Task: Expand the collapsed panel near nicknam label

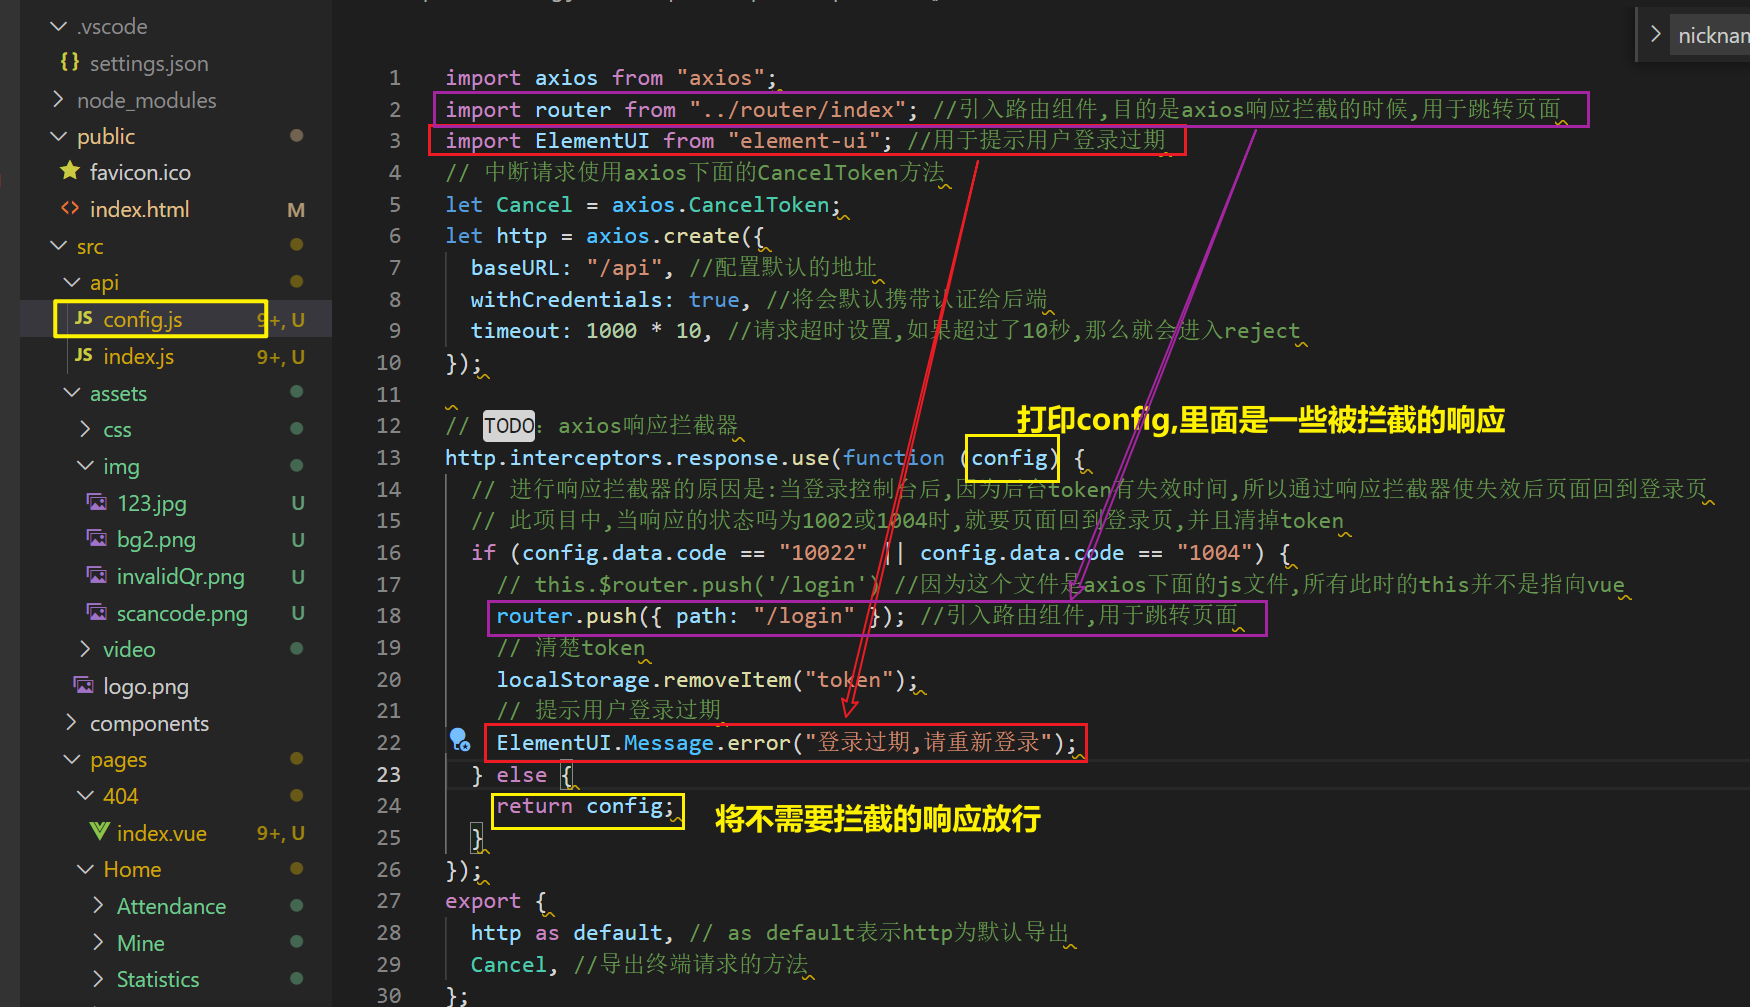Action: [1657, 33]
